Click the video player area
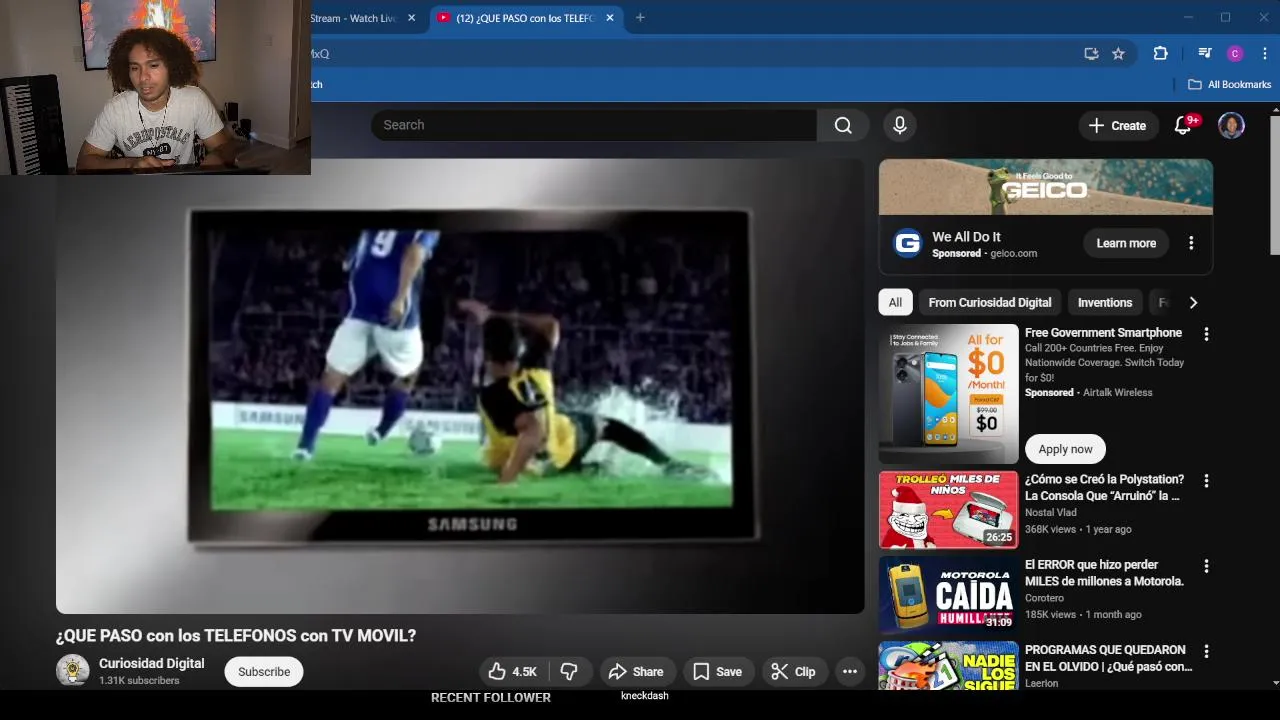This screenshot has height=720, width=1280. (460, 386)
